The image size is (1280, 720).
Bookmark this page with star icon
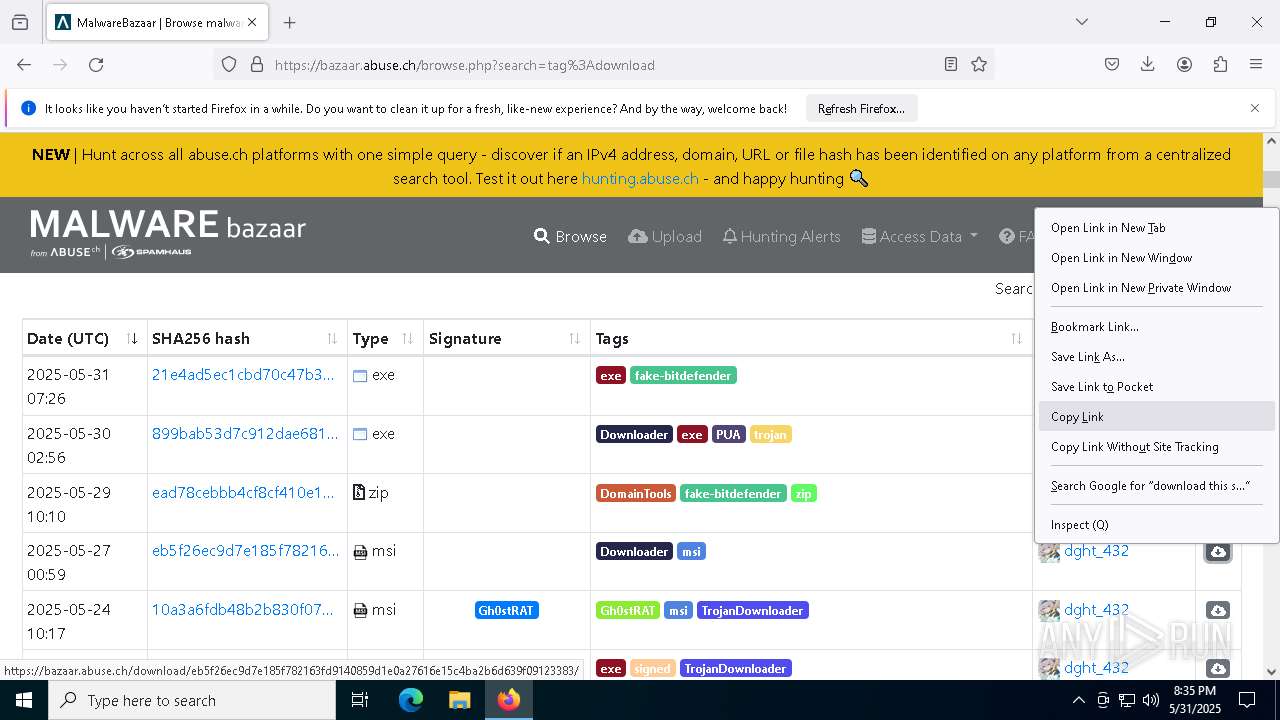pyautogui.click(x=979, y=64)
